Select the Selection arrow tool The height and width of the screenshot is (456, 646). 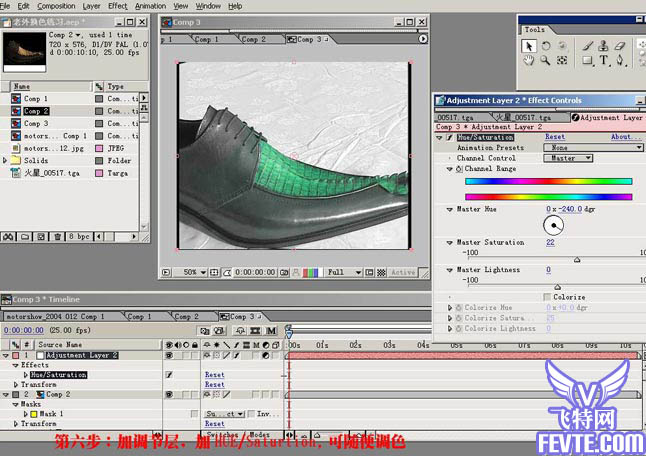pyautogui.click(x=529, y=46)
